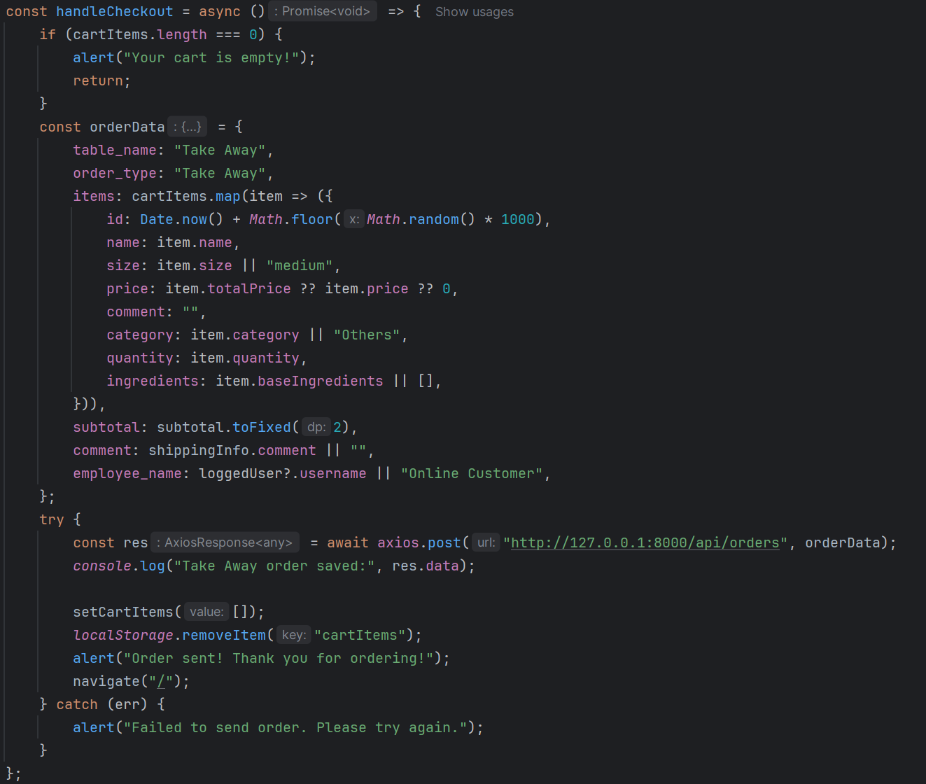Viewport: 926px width, 784px height.
Task: Click the x: hint in Math.floor
Action: 353,220
